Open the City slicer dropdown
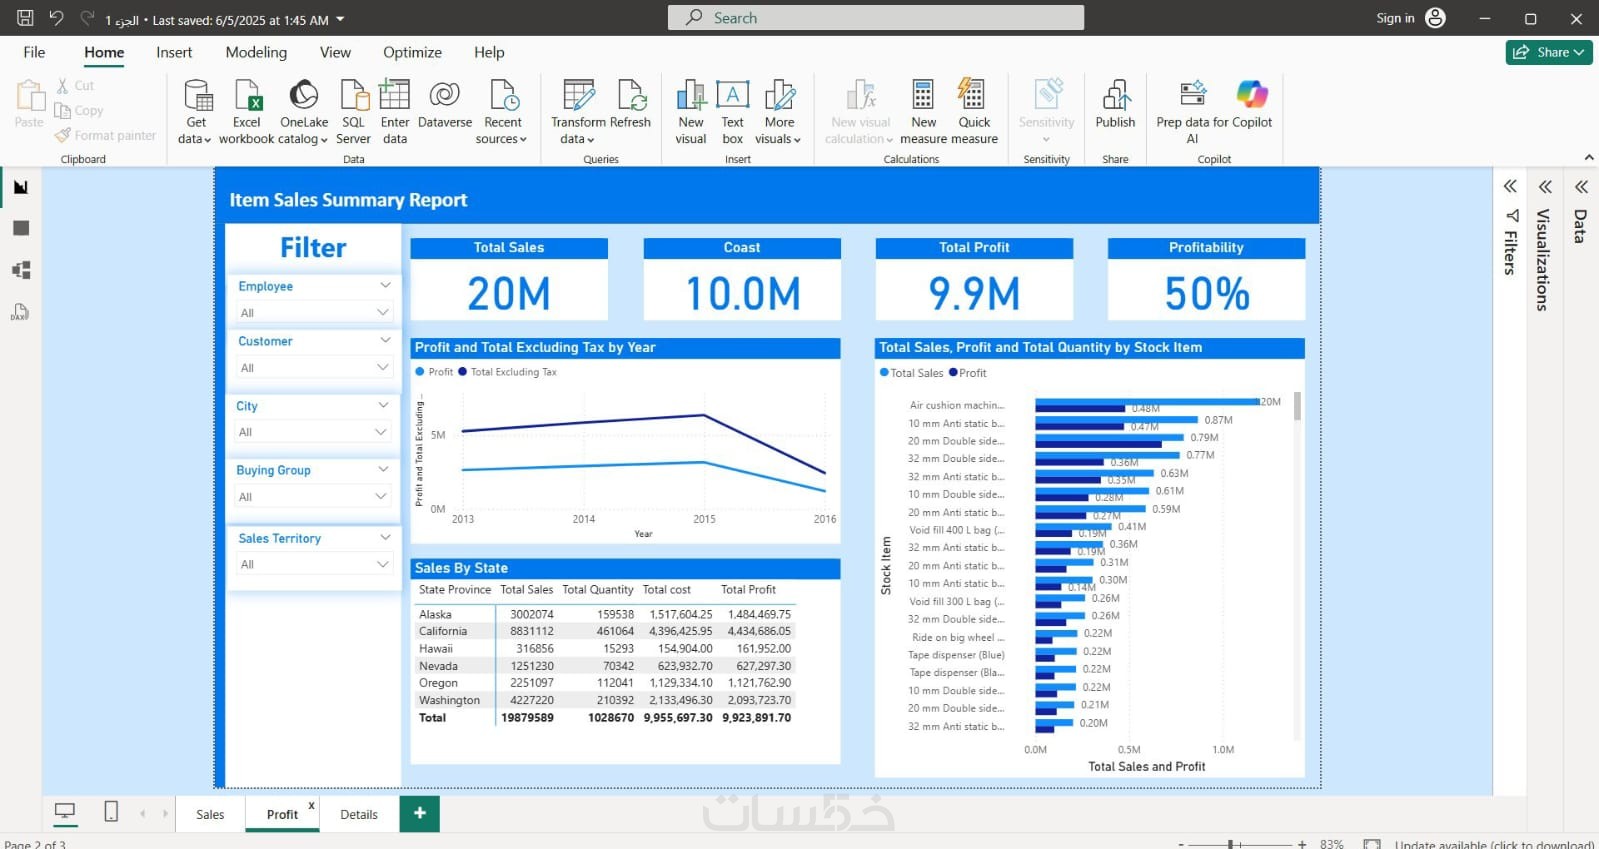 point(311,432)
